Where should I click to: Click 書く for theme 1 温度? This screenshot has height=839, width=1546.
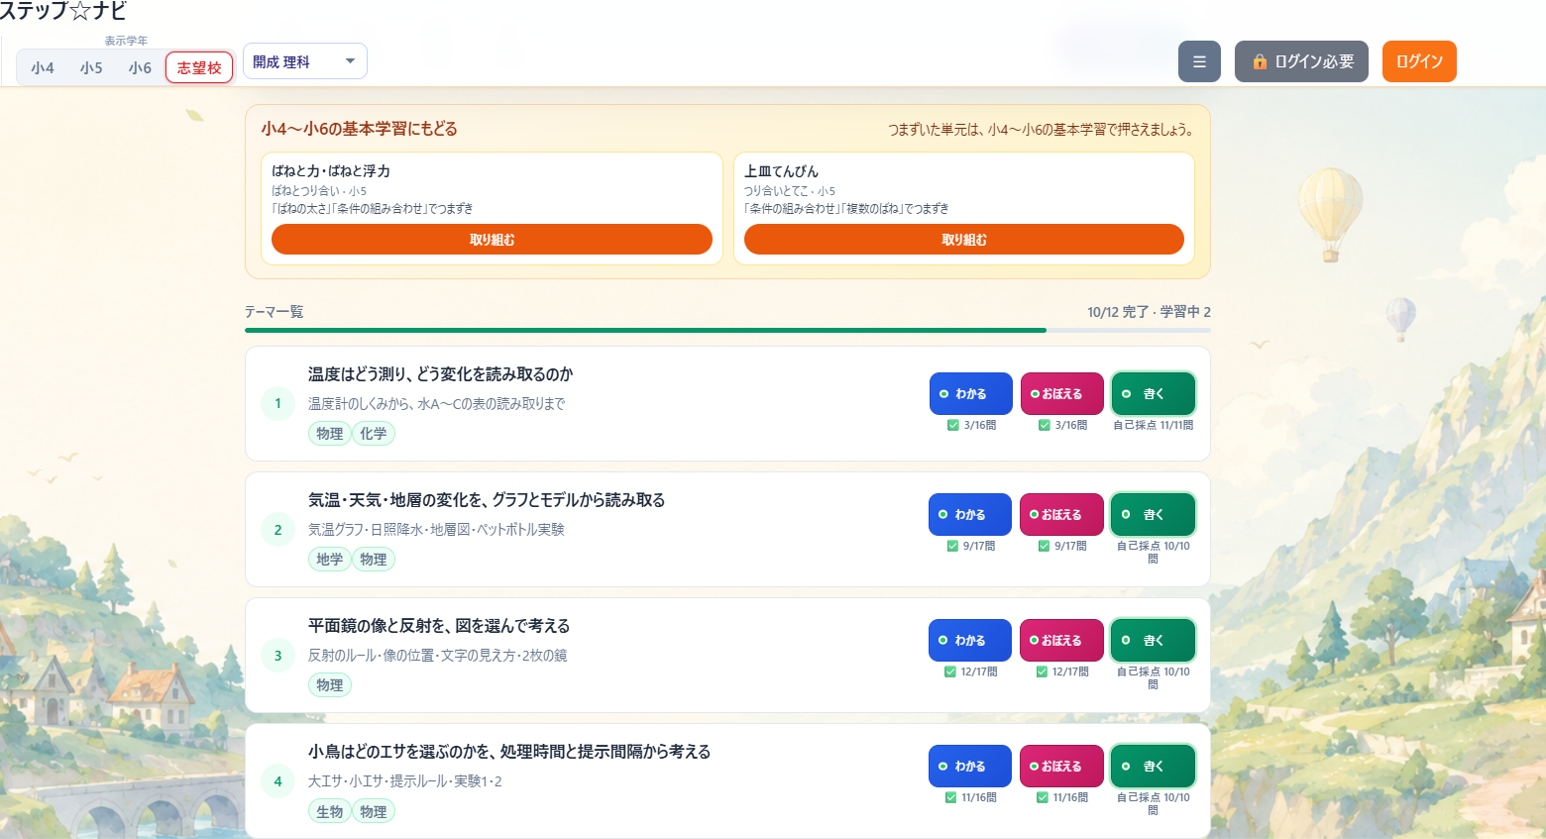[x=1153, y=394]
